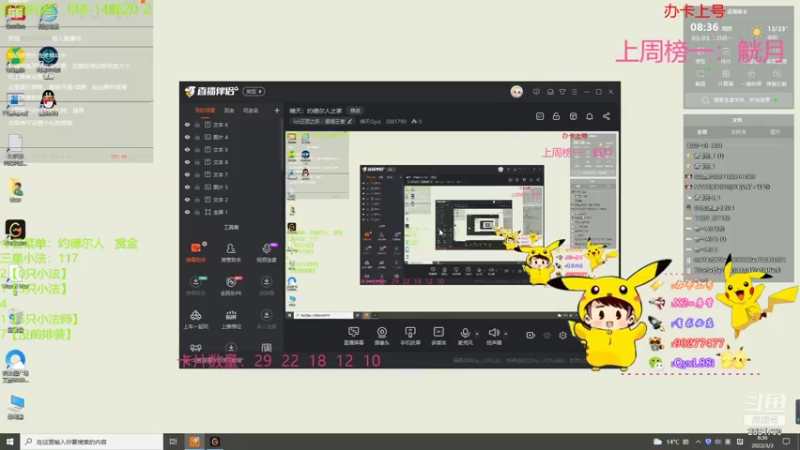Open the Windows Start menu
Image resolution: width=800 pixels, height=450 pixels.
pyautogui.click(x=10, y=442)
